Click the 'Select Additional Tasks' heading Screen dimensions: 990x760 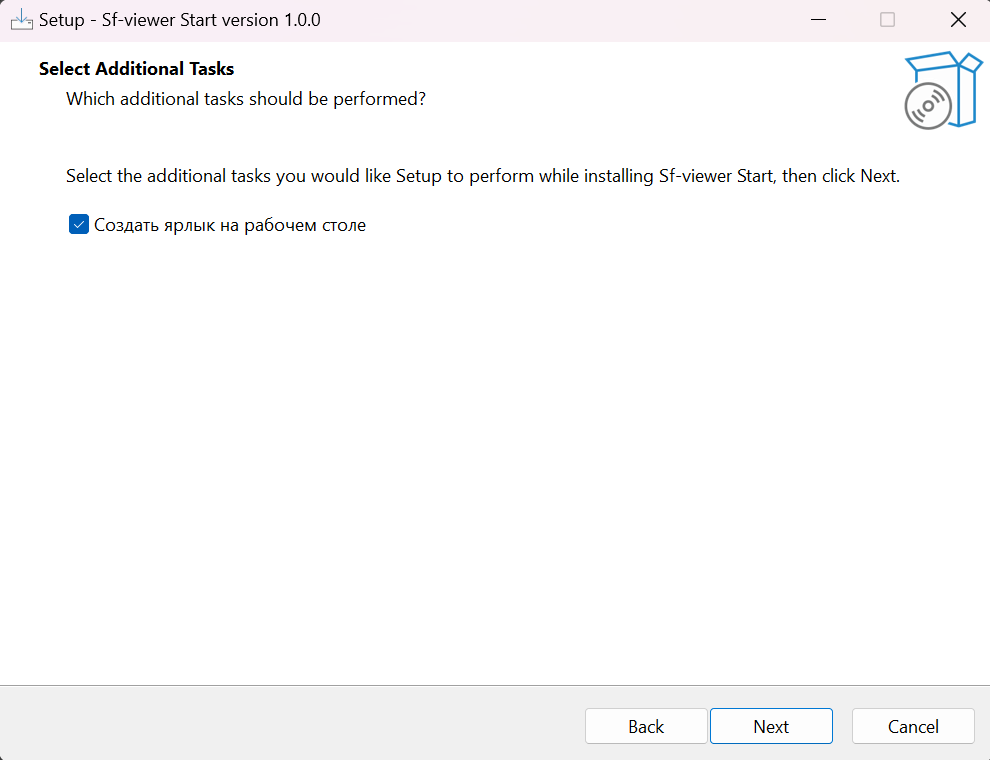[136, 69]
